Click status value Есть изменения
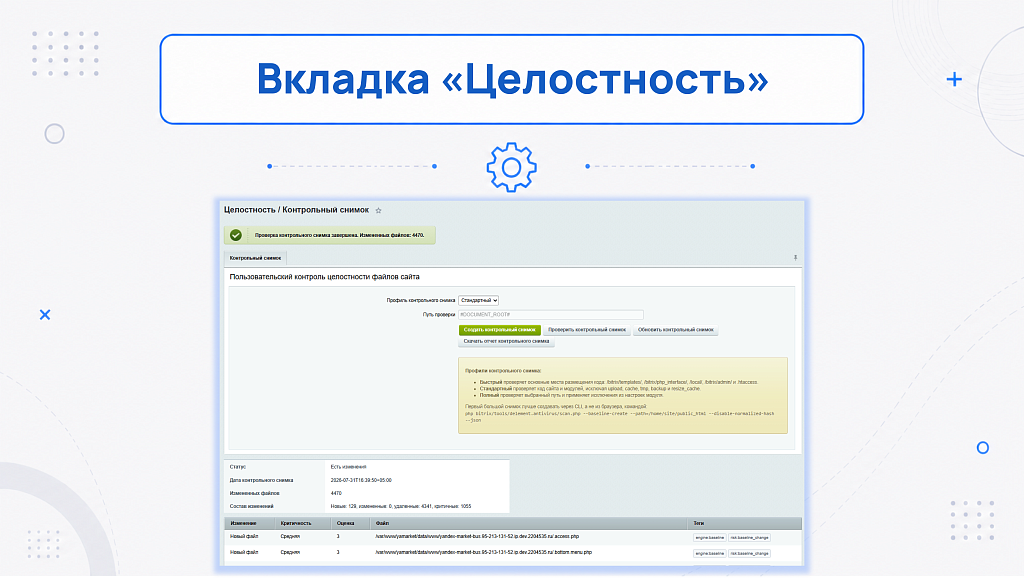The height and width of the screenshot is (579, 1024). click(348, 467)
